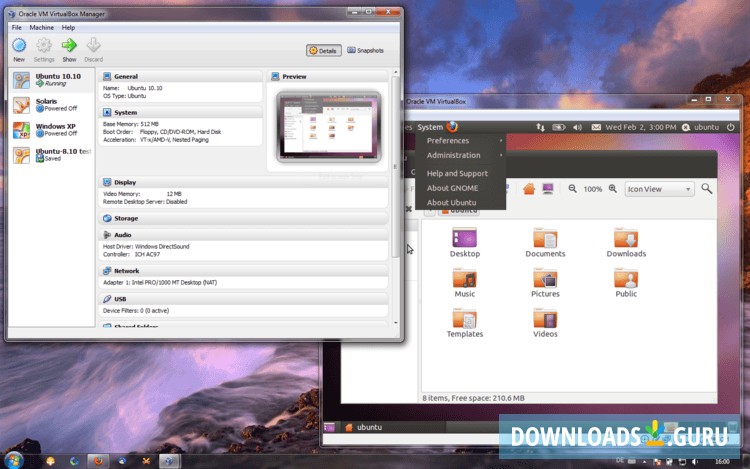Click the Computer icon in Nautilus toolbar

pyautogui.click(x=548, y=189)
